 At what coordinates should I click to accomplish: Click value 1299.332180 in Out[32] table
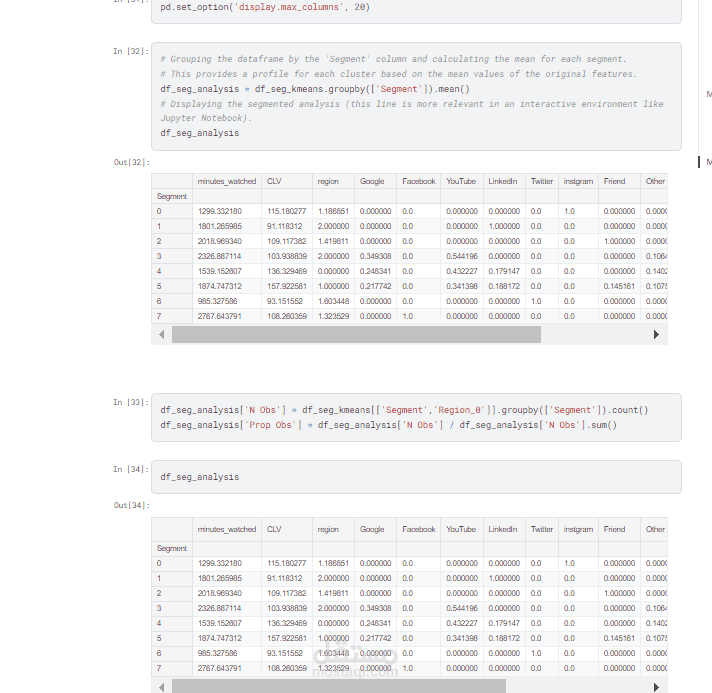220,211
